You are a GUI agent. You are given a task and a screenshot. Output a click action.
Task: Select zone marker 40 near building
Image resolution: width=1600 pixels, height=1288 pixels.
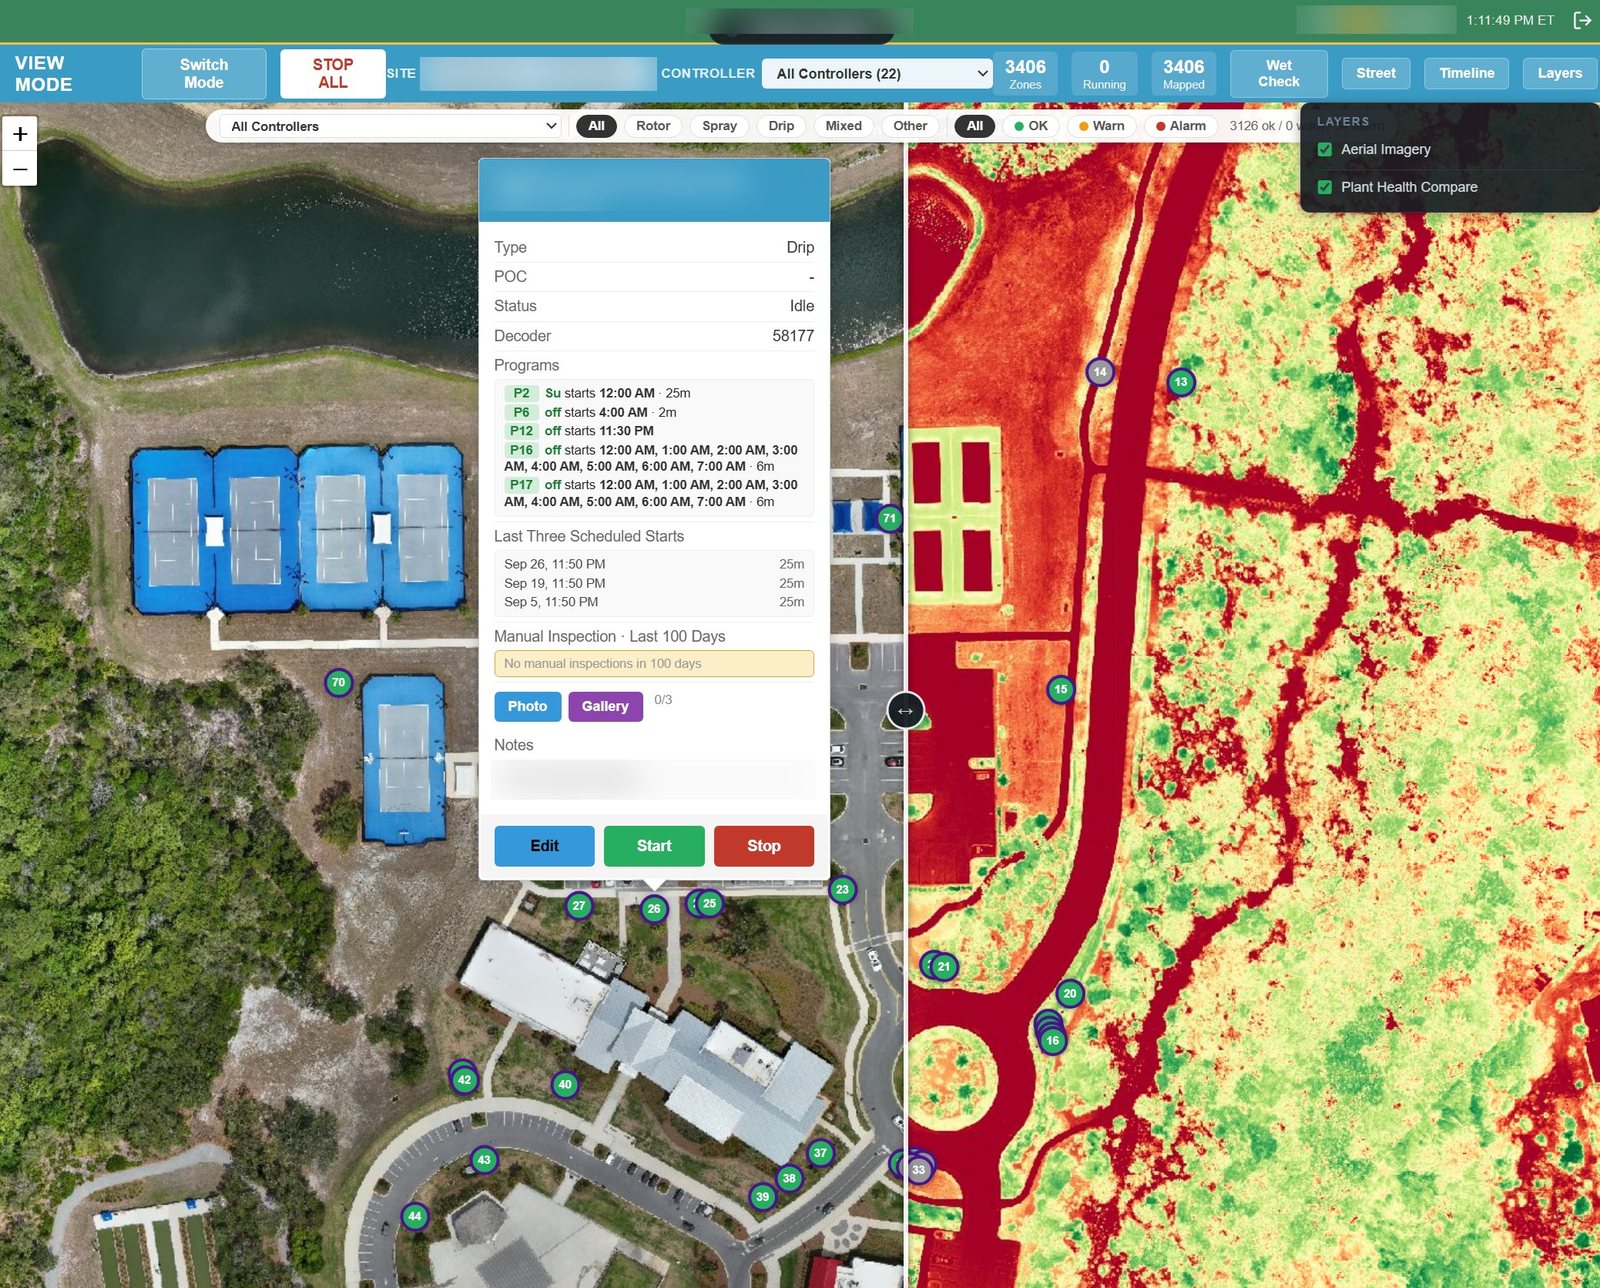(565, 1084)
